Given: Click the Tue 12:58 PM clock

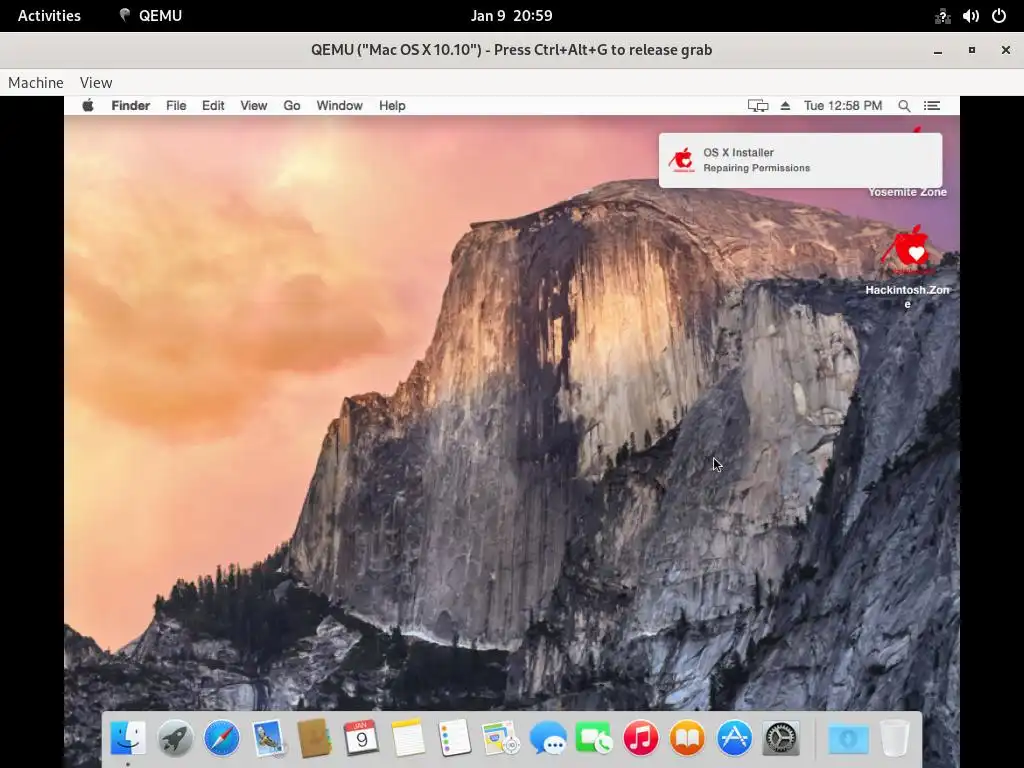Looking at the screenshot, I should (x=842, y=106).
